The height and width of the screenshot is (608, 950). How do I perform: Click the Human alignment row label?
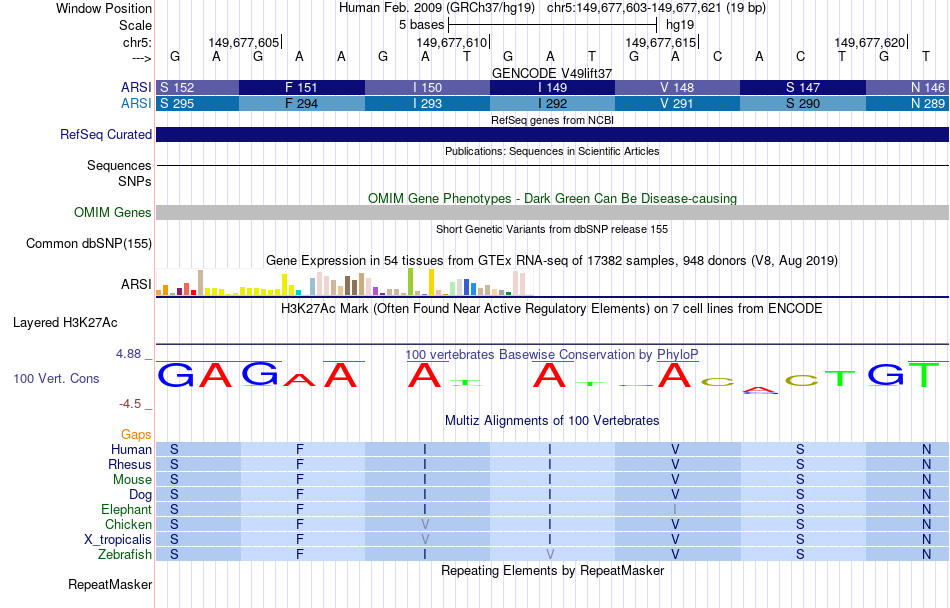[131, 449]
